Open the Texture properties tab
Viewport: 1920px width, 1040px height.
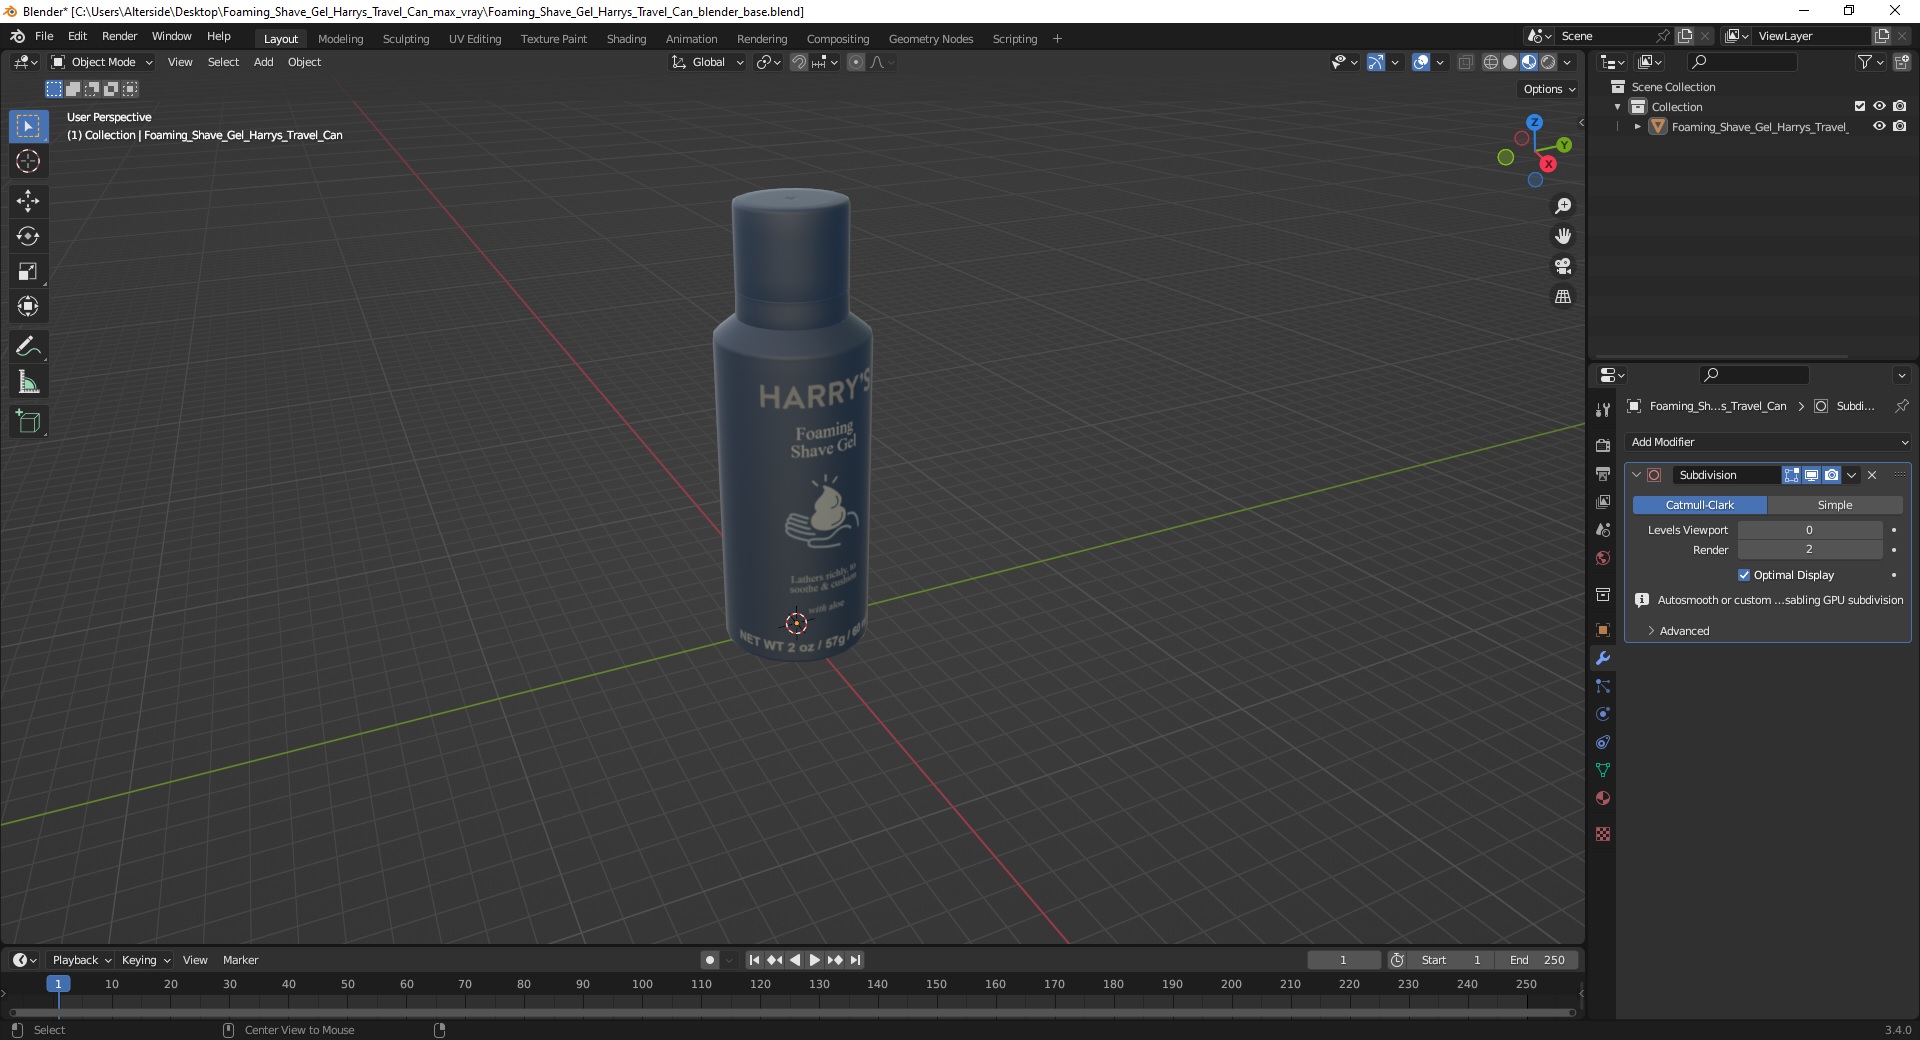click(x=1603, y=834)
